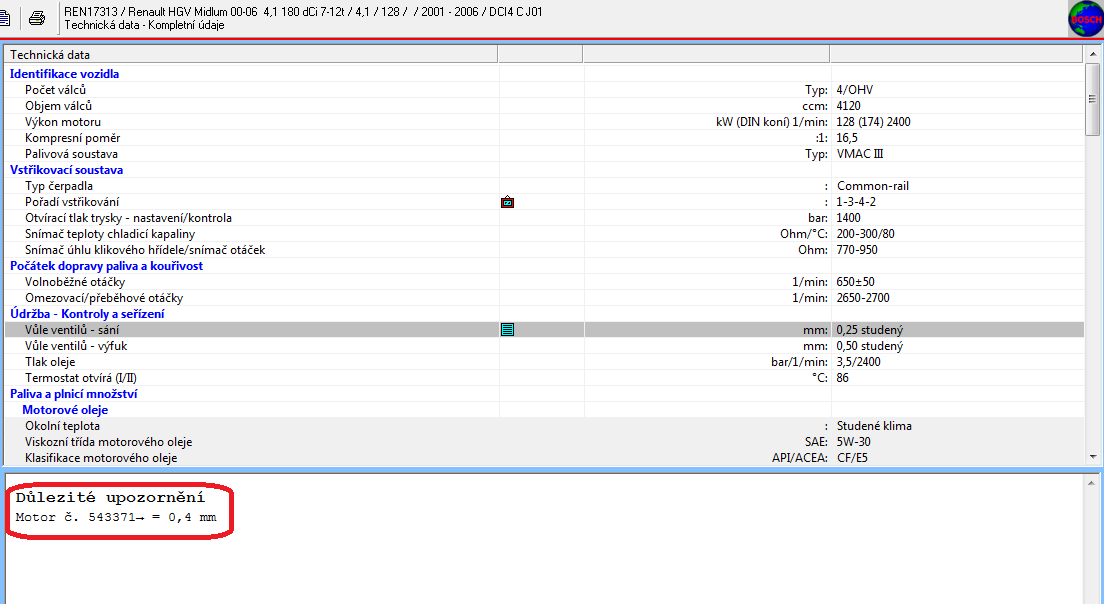This screenshot has width=1104, height=604.
Task: Select the Počet válců row
Action: click(544, 90)
